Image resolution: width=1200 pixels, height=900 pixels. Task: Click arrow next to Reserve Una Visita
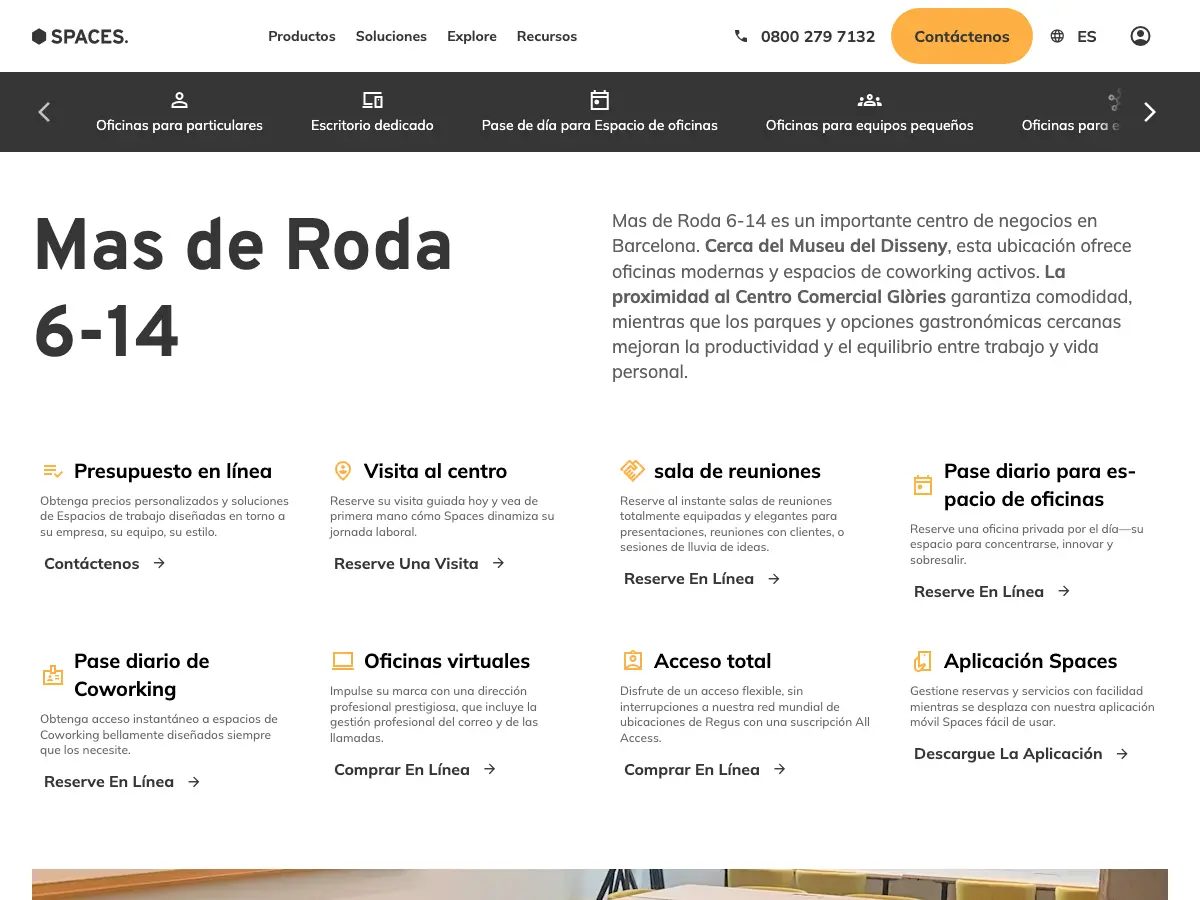pyautogui.click(x=498, y=563)
